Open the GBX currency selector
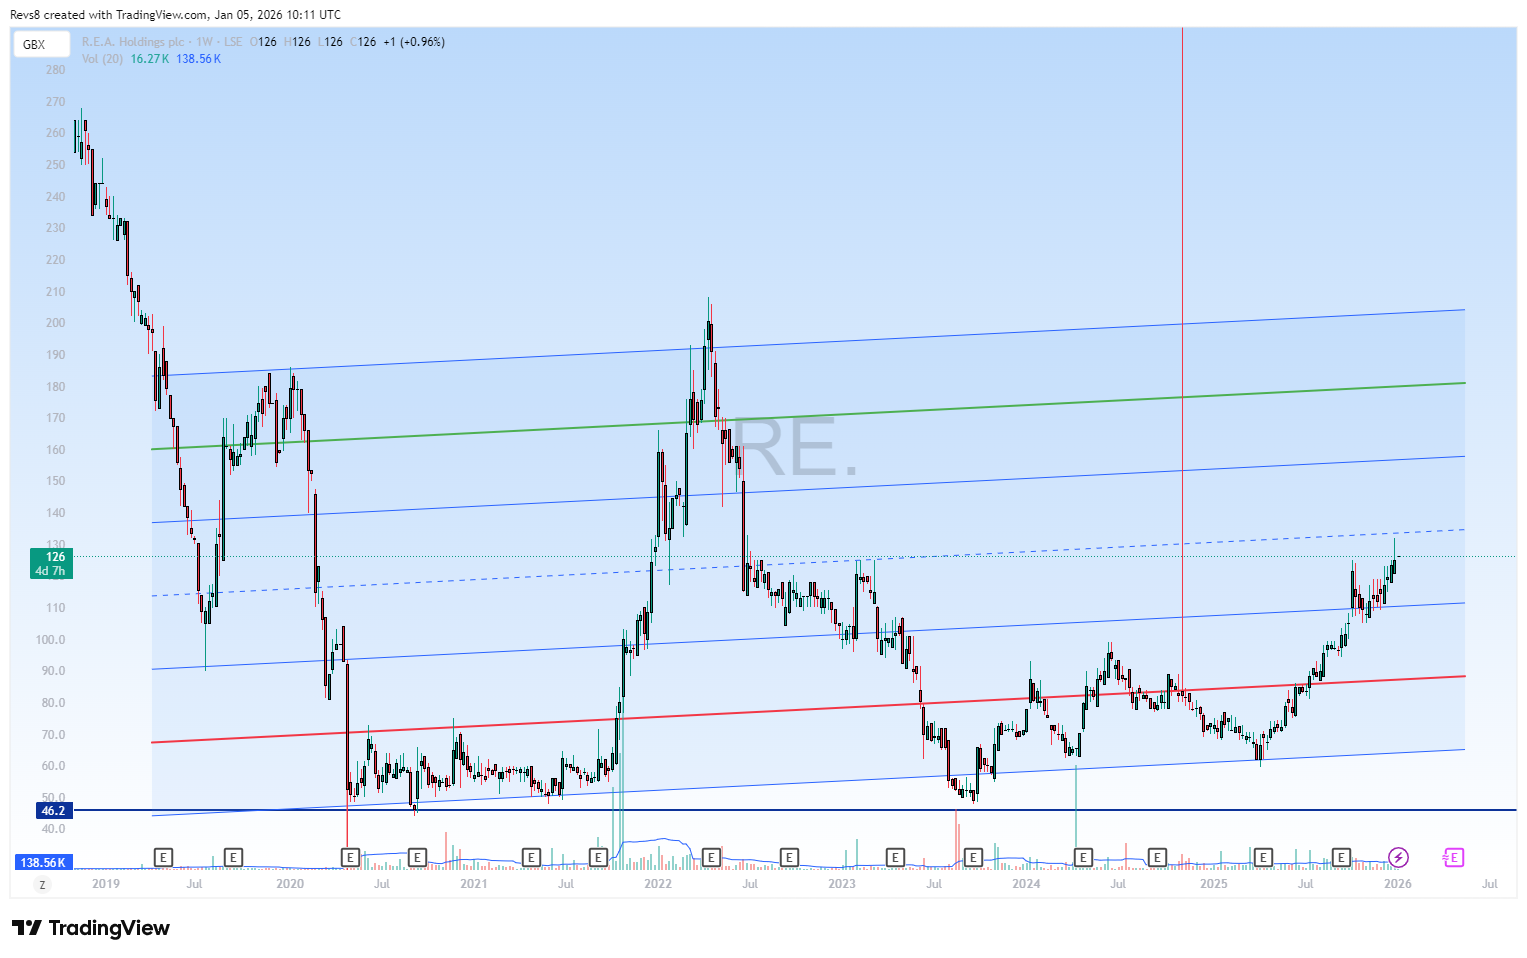This screenshot has width=1527, height=958. [40, 44]
